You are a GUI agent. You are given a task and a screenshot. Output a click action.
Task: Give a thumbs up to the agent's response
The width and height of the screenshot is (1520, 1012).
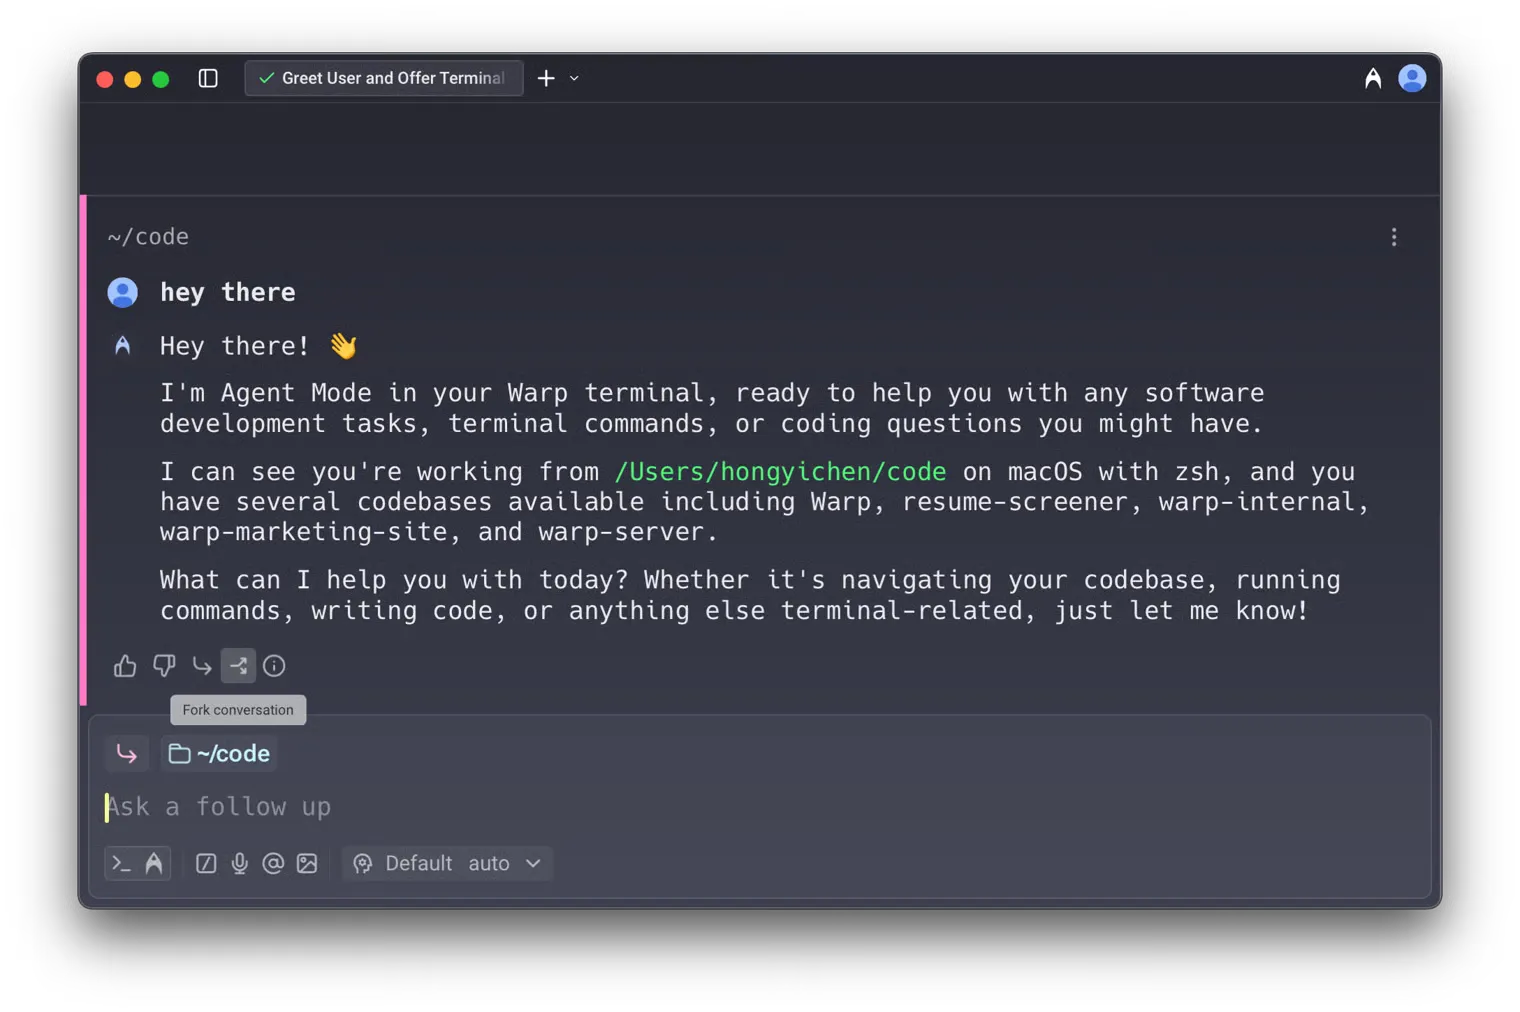(x=124, y=665)
